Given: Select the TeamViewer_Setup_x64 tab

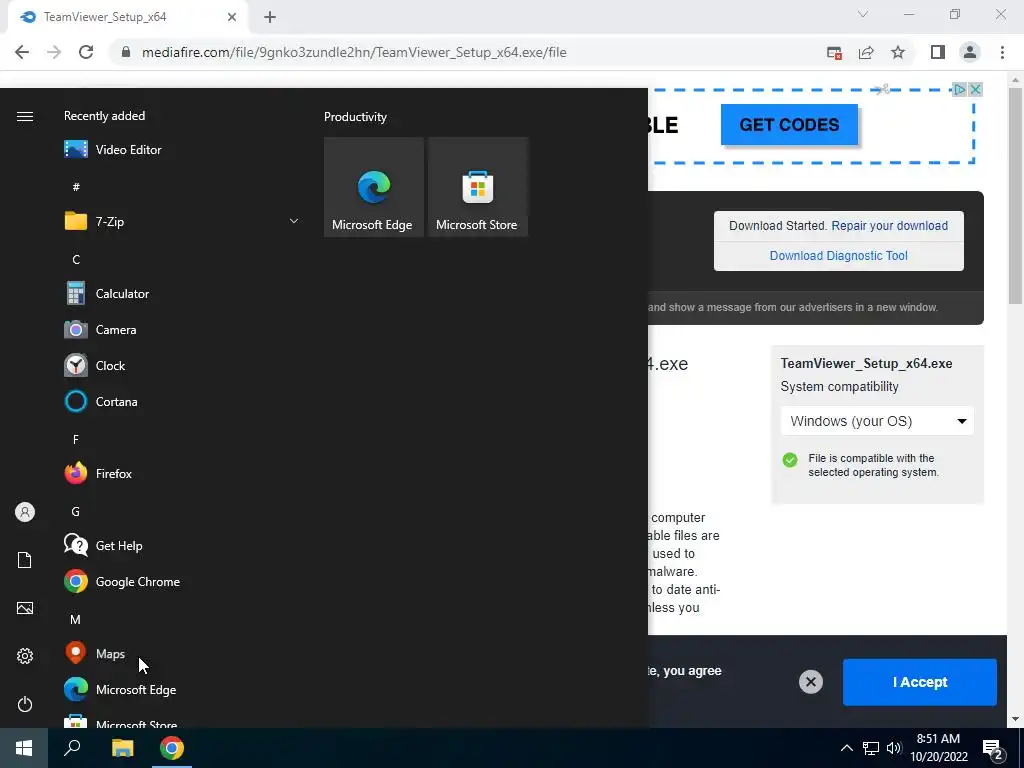Looking at the screenshot, I should (127, 17).
